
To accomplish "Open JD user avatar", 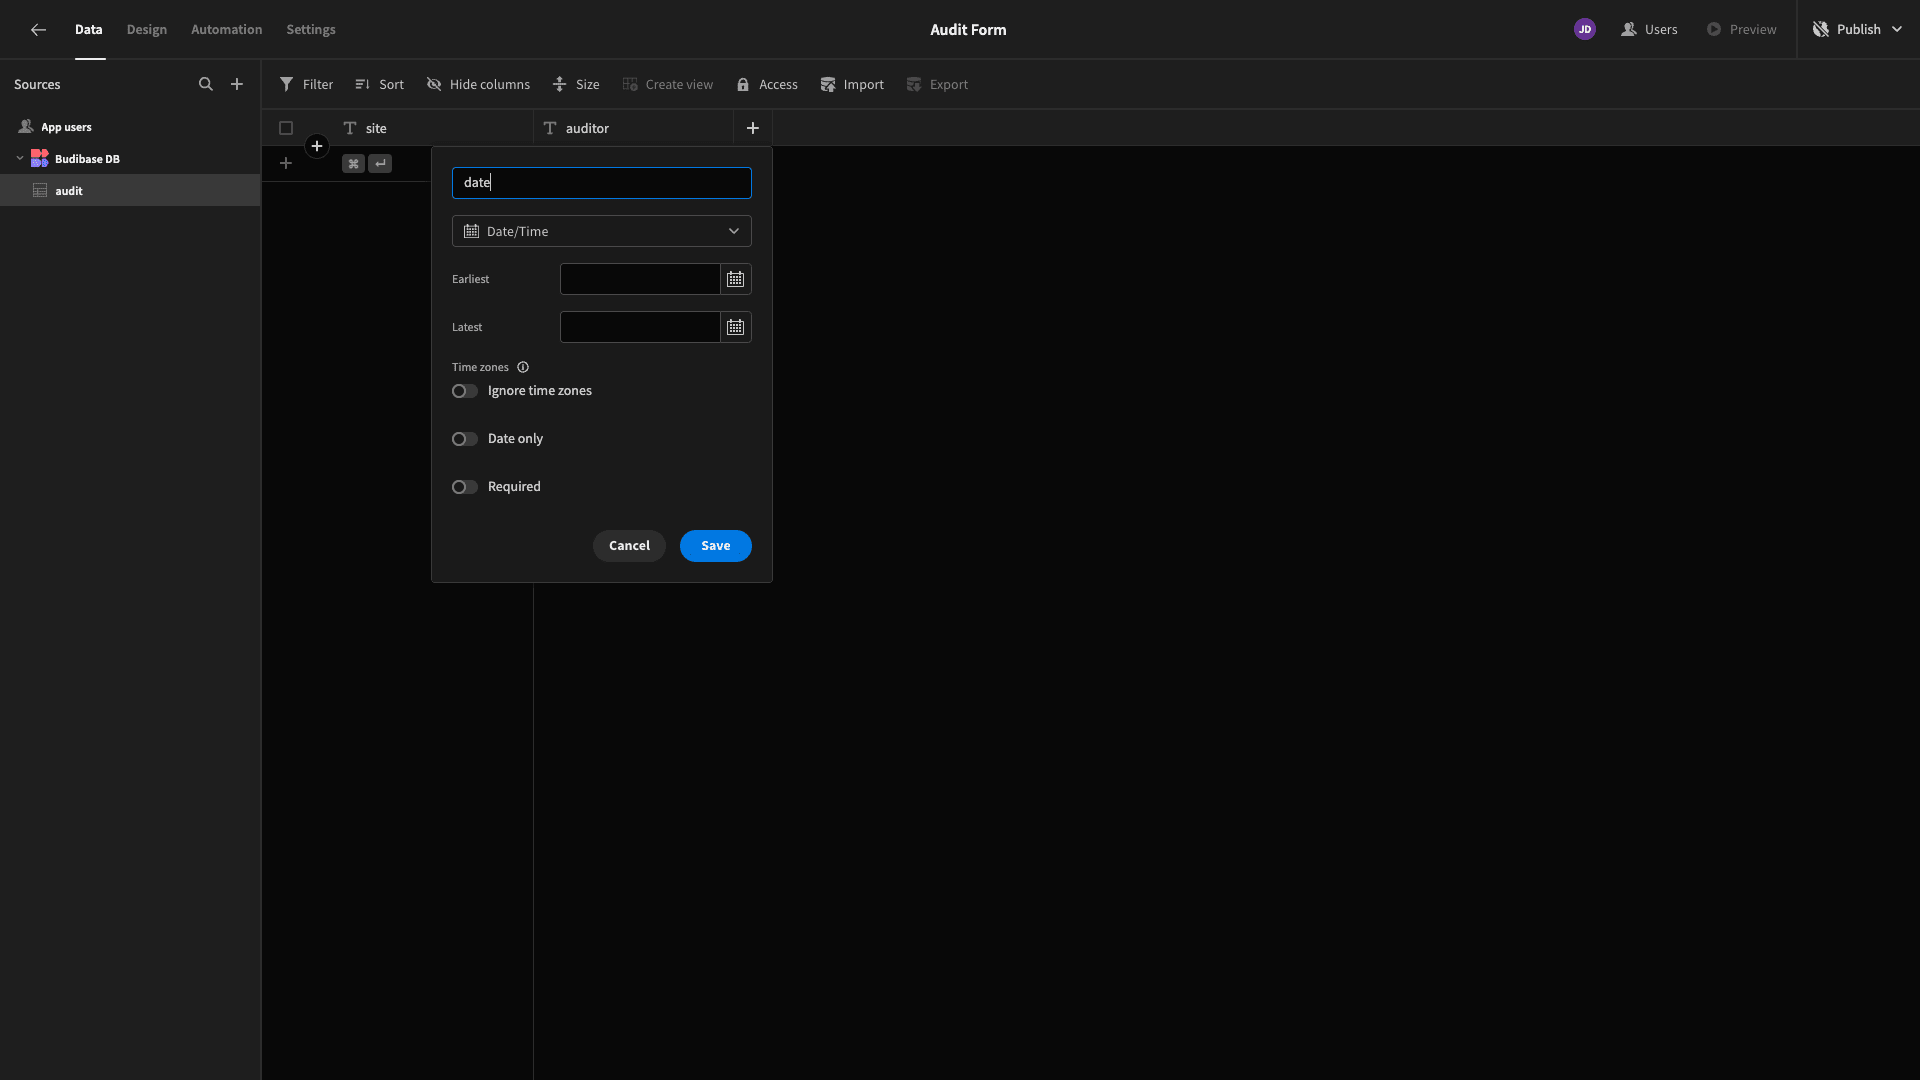I will click(x=1585, y=29).
